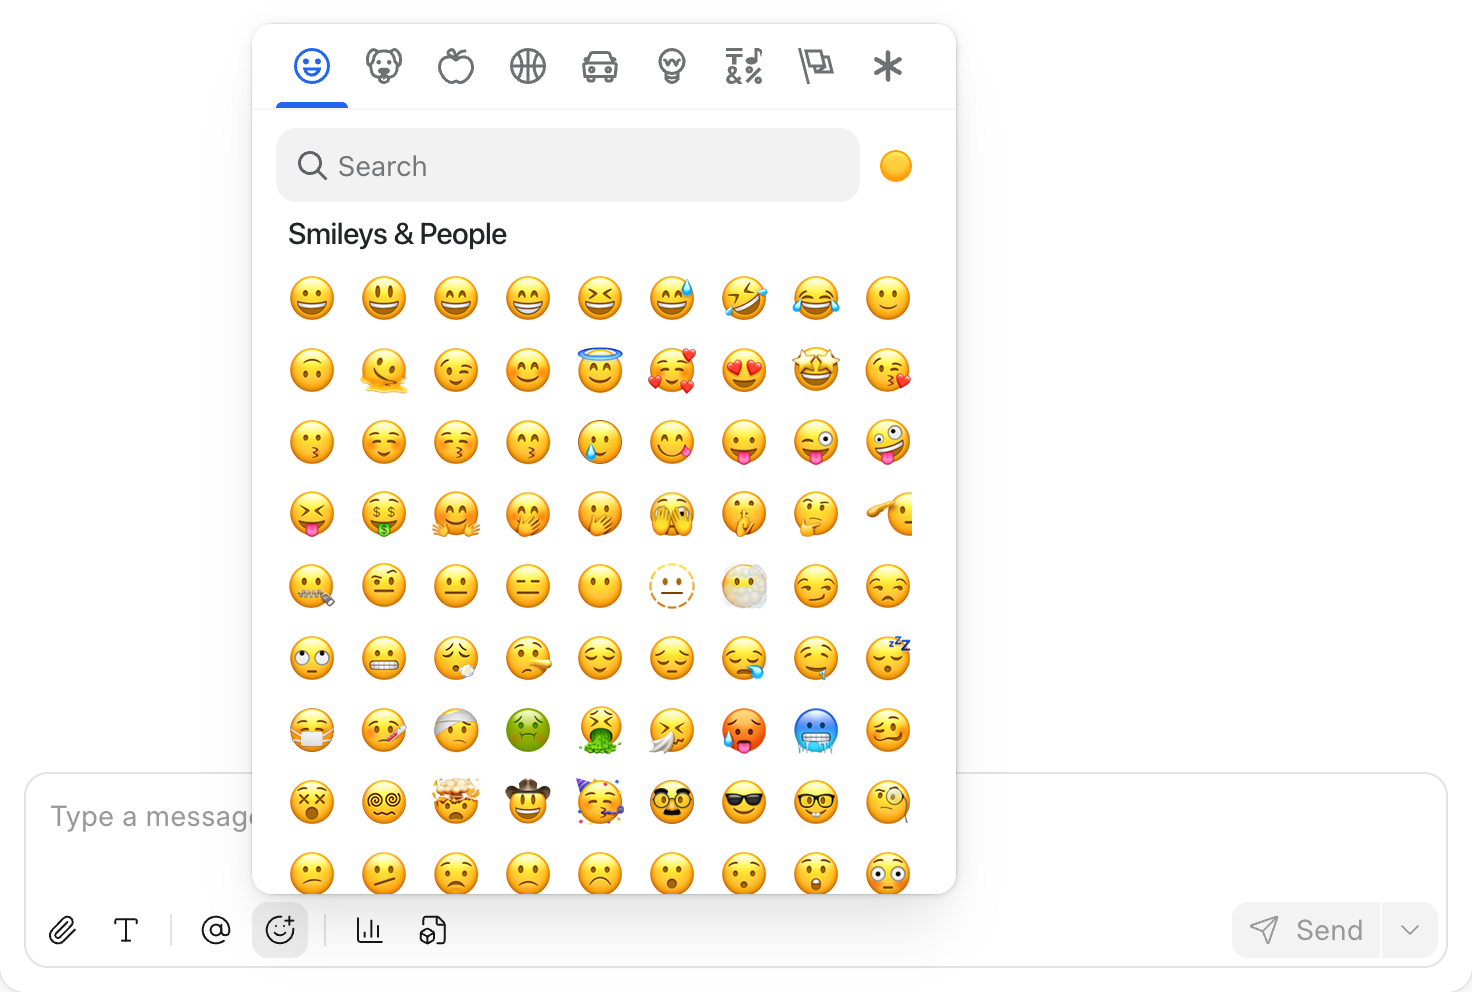Switch to the Food & Drink emoji tab

point(456,66)
